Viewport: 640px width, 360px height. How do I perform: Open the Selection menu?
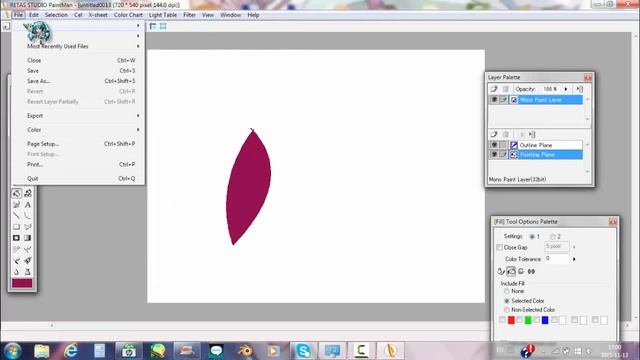(x=56, y=15)
